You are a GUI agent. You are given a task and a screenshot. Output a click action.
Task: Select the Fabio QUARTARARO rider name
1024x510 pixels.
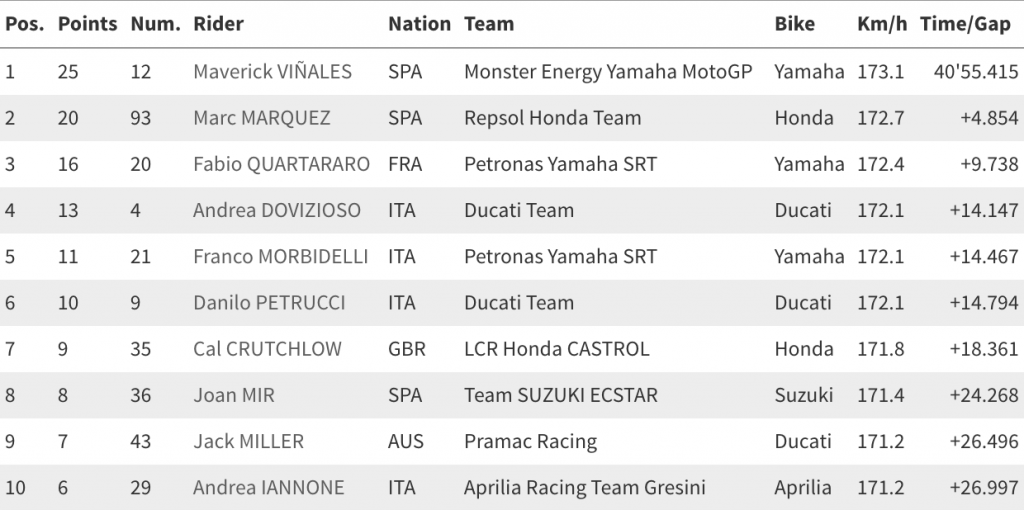281,164
